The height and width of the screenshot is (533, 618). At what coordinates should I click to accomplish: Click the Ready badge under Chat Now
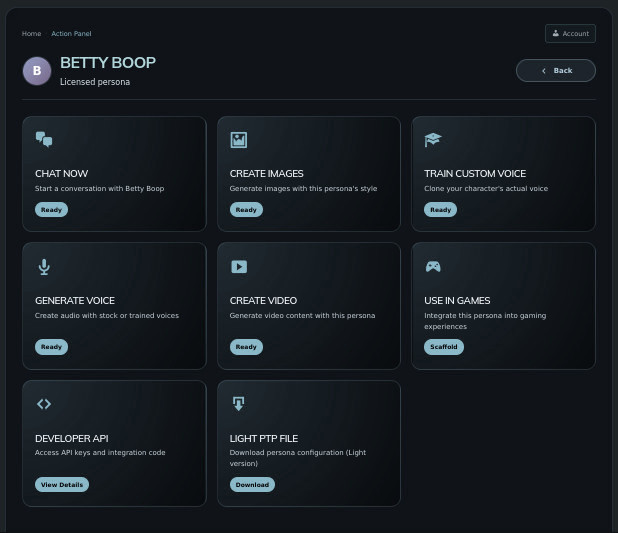click(x=51, y=210)
